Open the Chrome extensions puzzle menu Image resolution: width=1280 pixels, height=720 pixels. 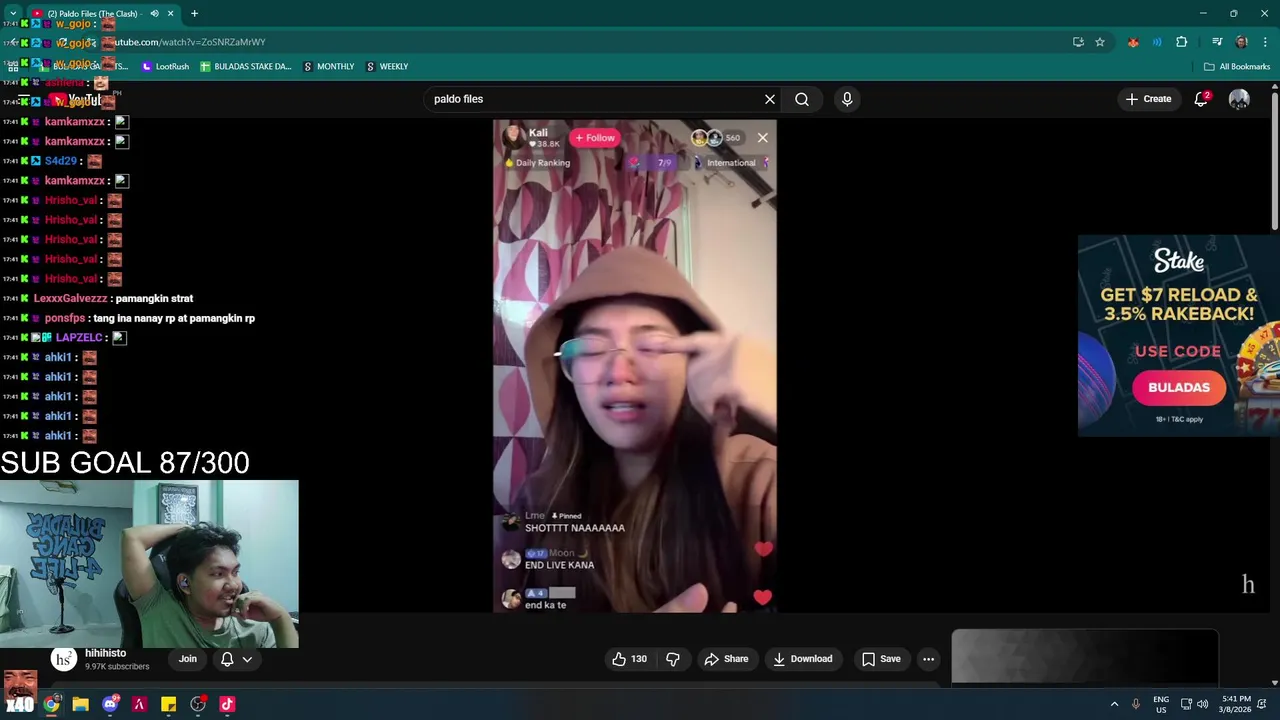click(1182, 42)
